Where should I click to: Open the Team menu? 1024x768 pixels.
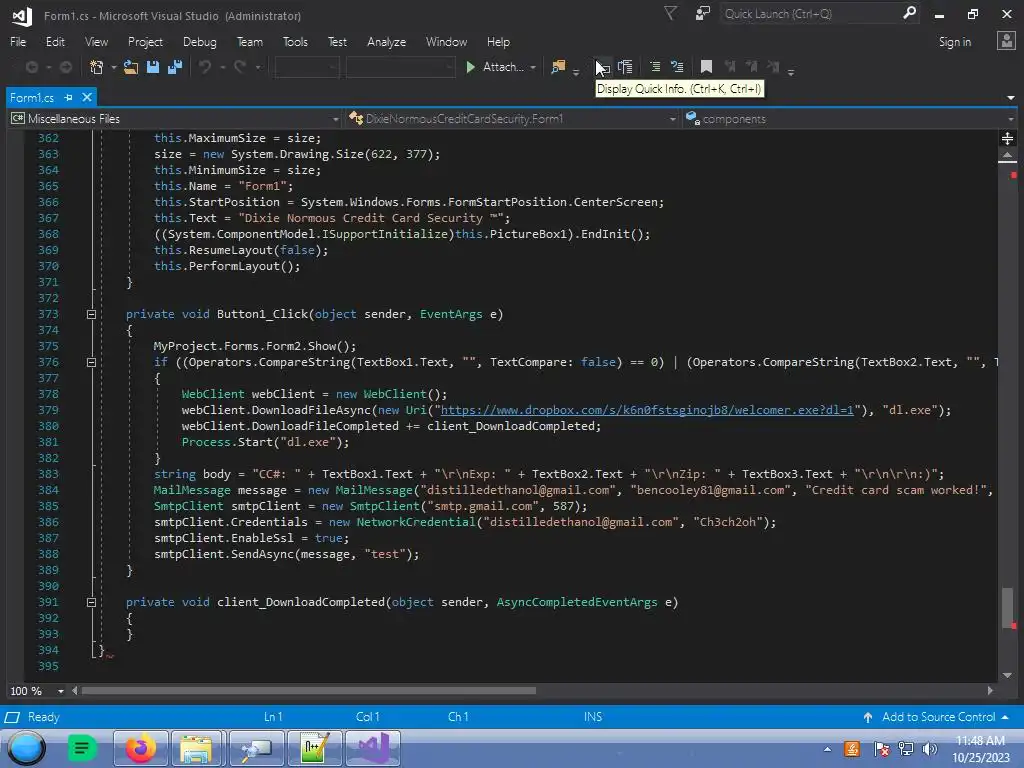[249, 42]
